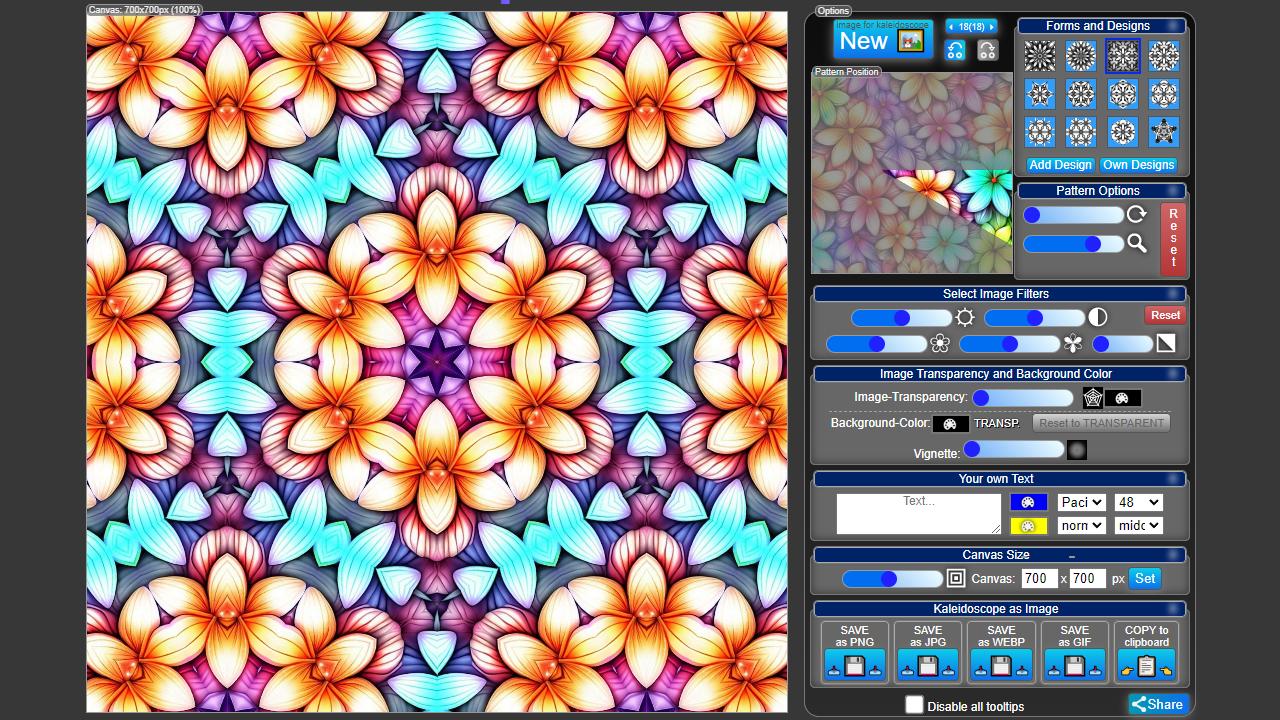Select the blue-bordered selected design thumbnail
Image resolution: width=1280 pixels, height=720 pixels.
point(1122,56)
